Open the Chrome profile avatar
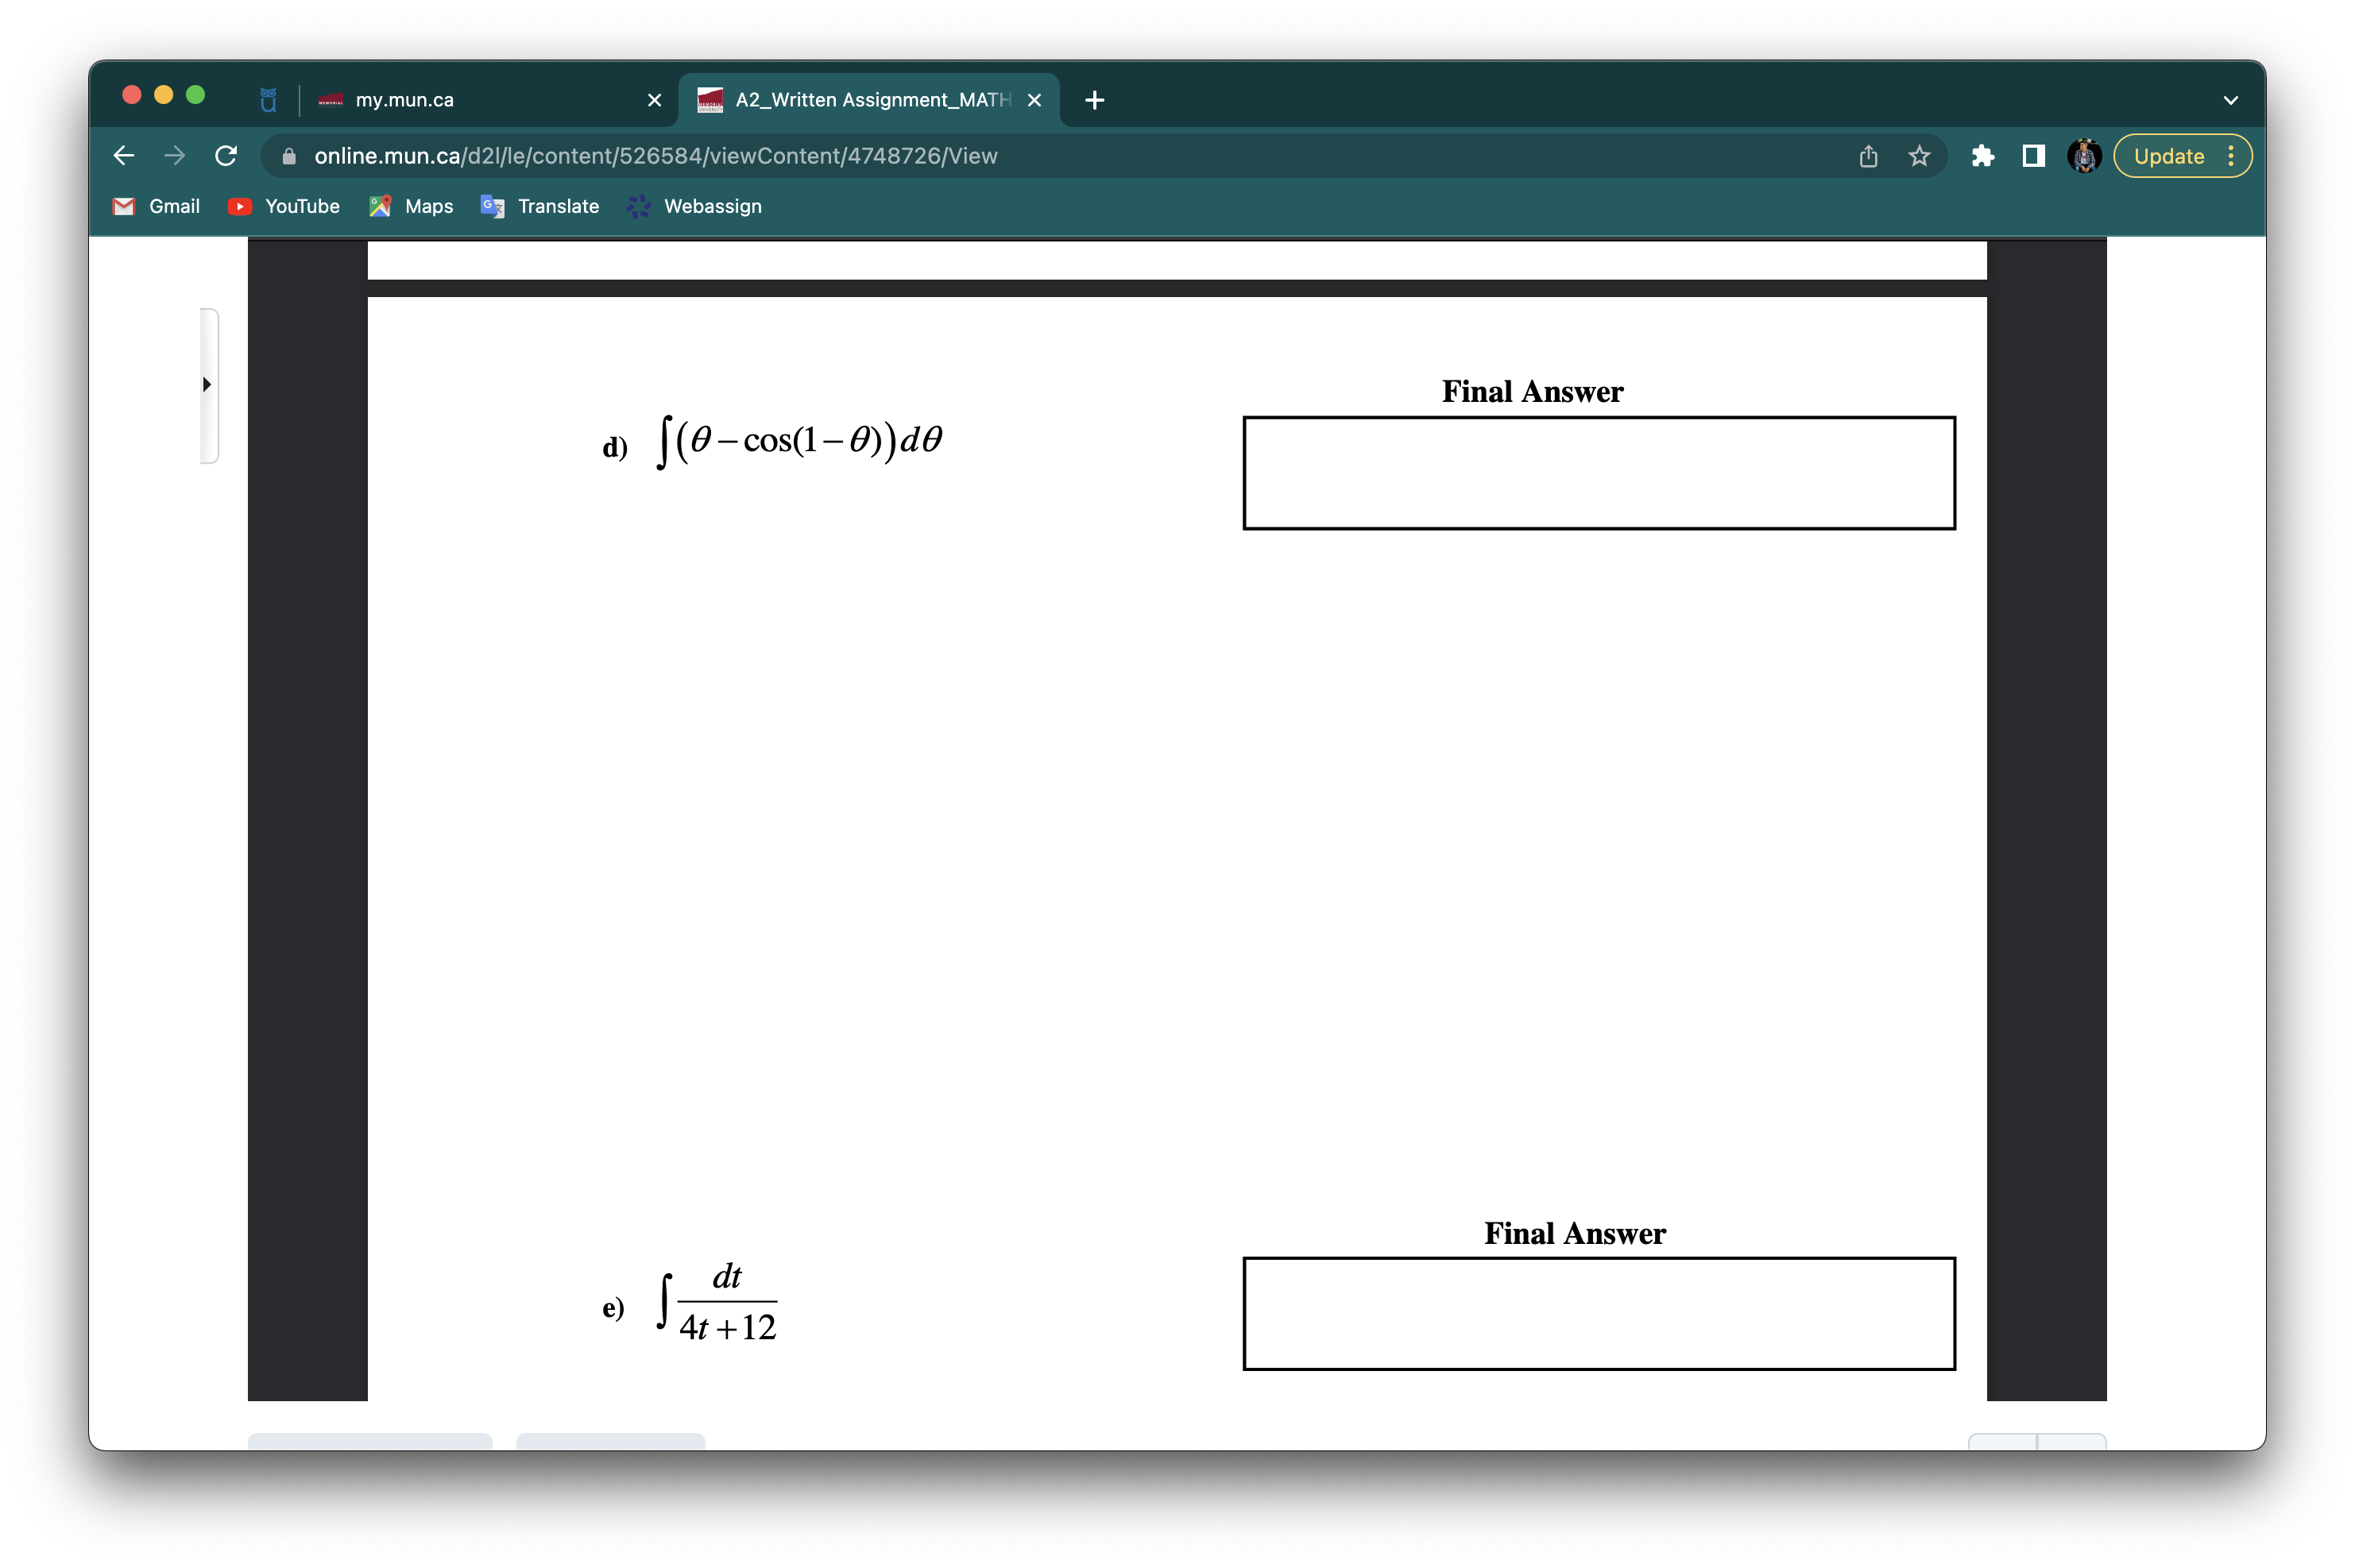Image resolution: width=2355 pixels, height=1568 pixels. (x=2084, y=156)
